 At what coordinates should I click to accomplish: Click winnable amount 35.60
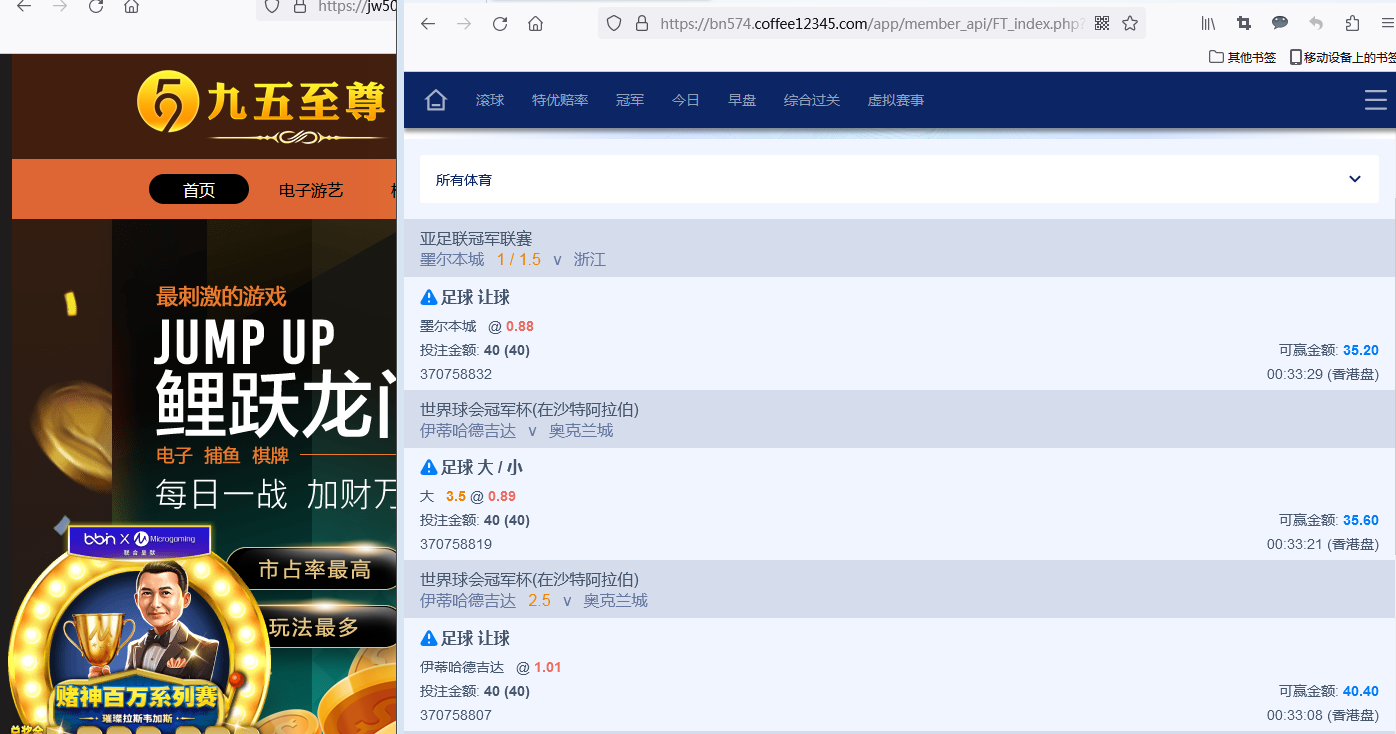(1361, 520)
